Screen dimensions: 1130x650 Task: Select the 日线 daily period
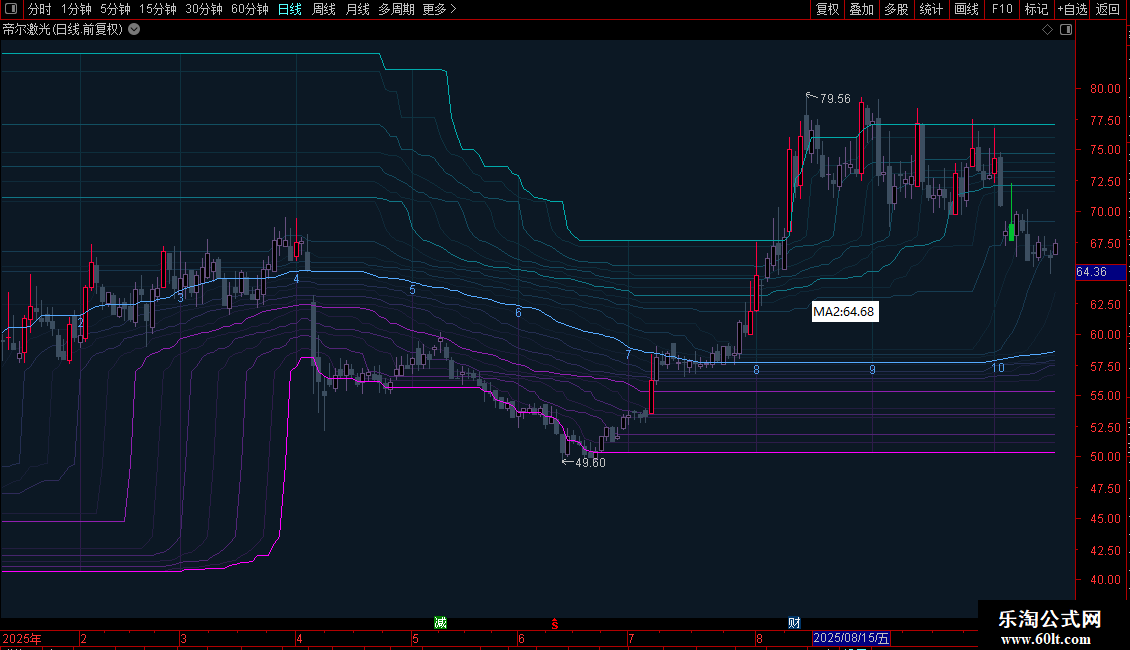tap(290, 9)
